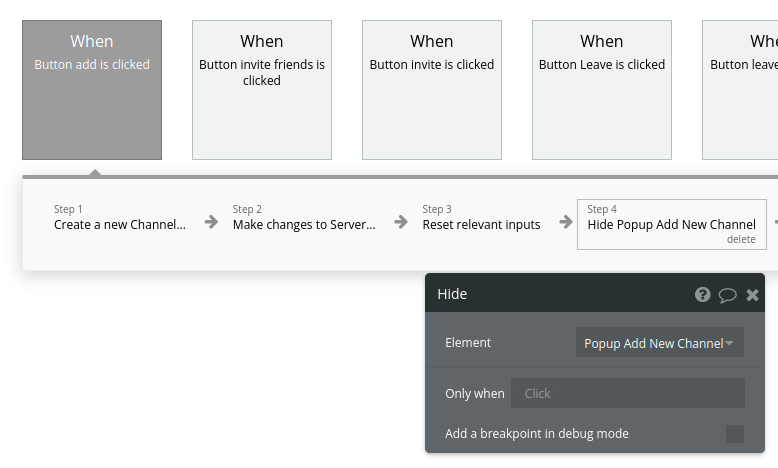The width and height of the screenshot is (778, 468).
Task: Click the arrow between Step 3 and Step 4
Action: 558,222
